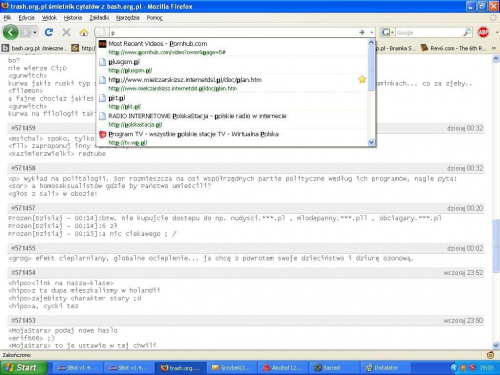Image resolution: width=500 pixels, height=375 pixels.
Task: Click into the address bar text field
Action: (x=233, y=33)
